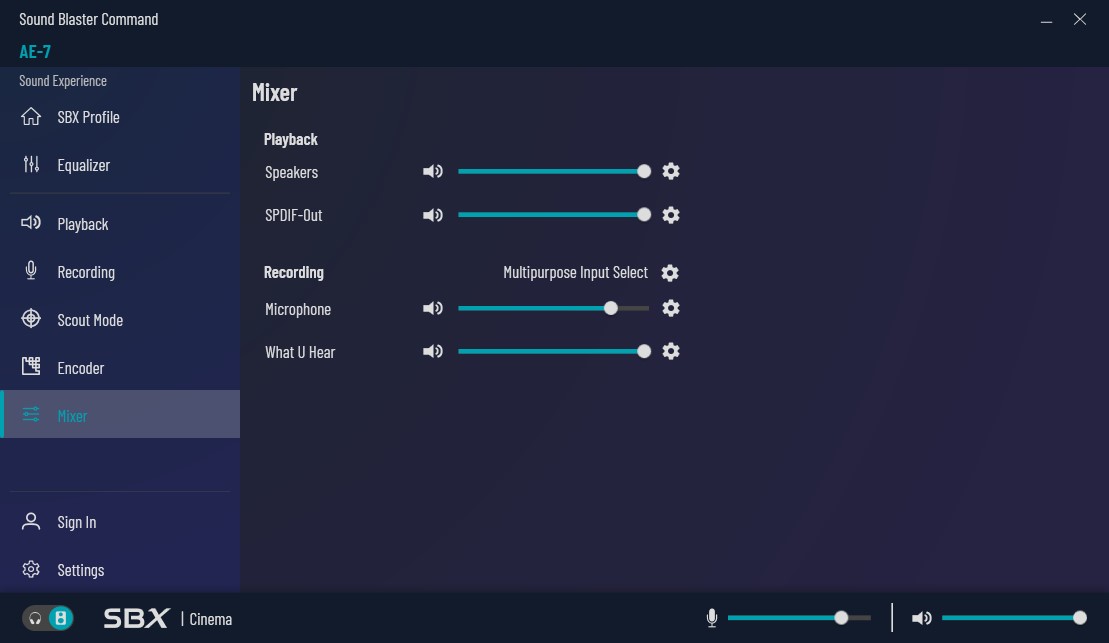
Task: Open Multipurpose Input Select gear
Action: coord(670,272)
